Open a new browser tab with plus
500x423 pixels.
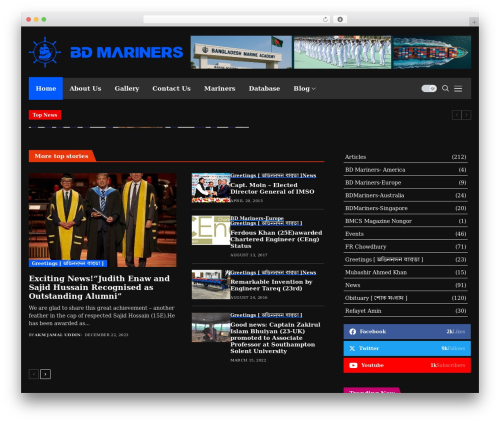click(x=474, y=22)
